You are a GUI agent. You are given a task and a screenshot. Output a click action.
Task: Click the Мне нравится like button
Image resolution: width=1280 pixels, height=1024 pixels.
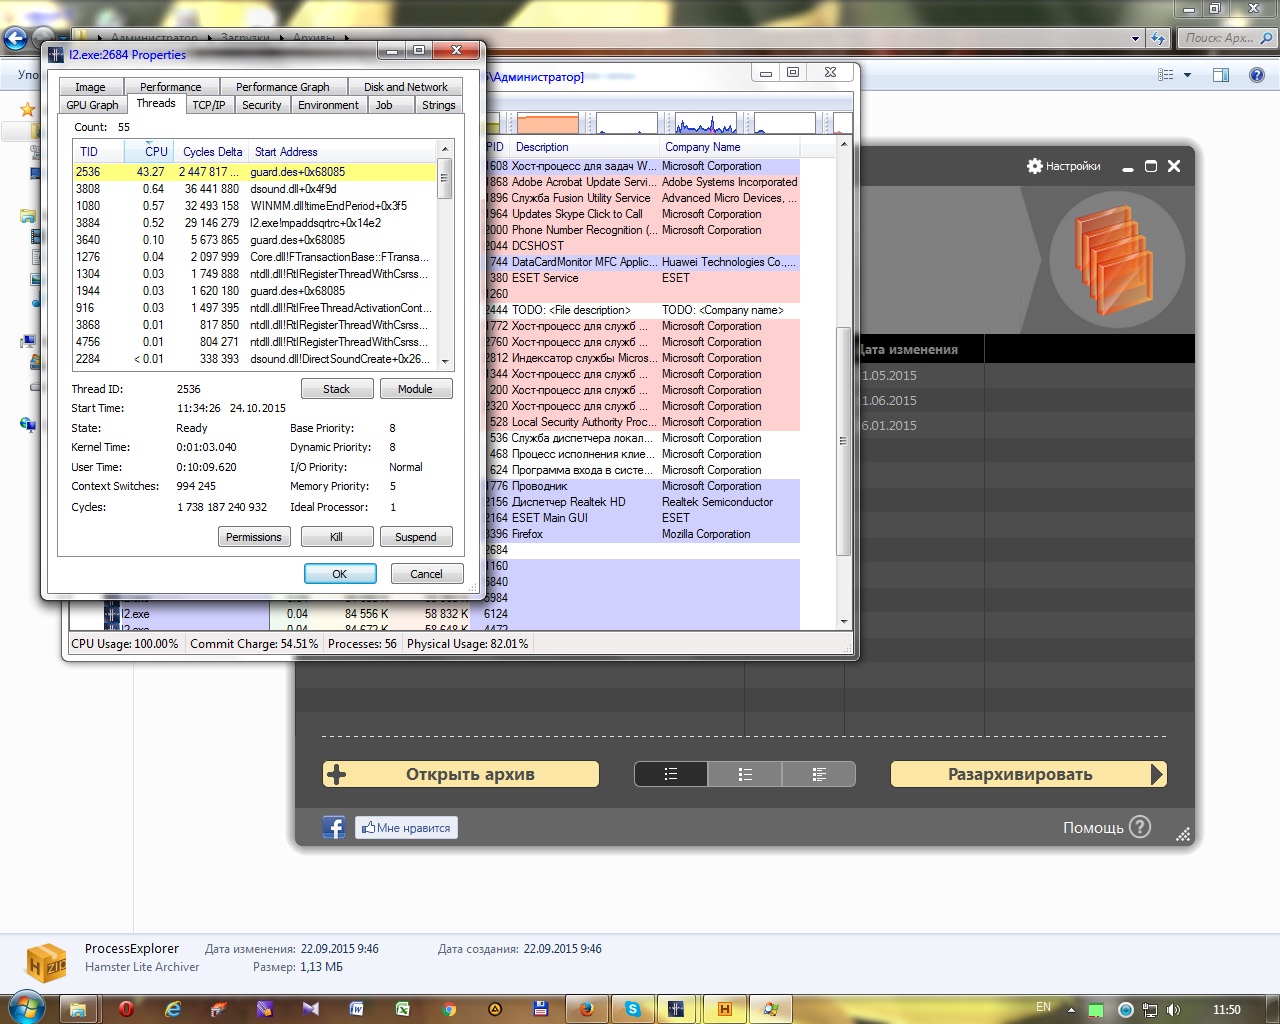click(x=406, y=827)
